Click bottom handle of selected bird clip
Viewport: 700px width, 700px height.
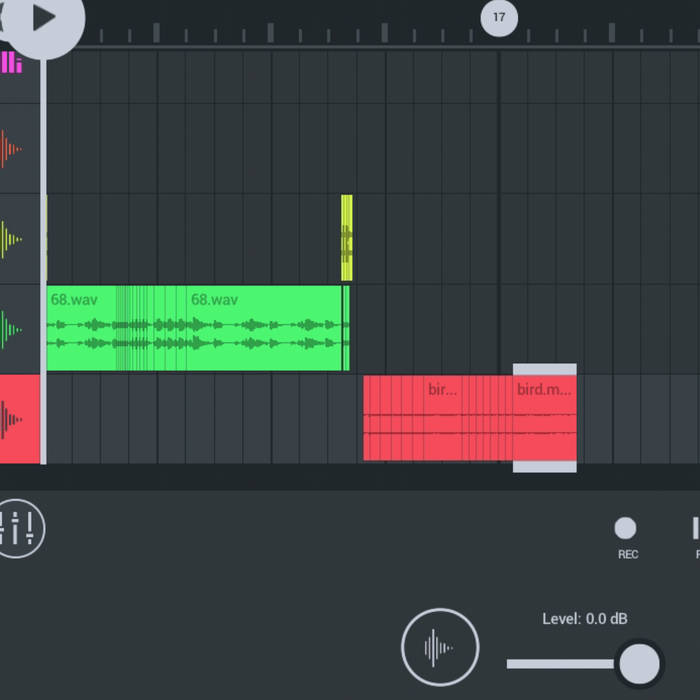[x=545, y=467]
